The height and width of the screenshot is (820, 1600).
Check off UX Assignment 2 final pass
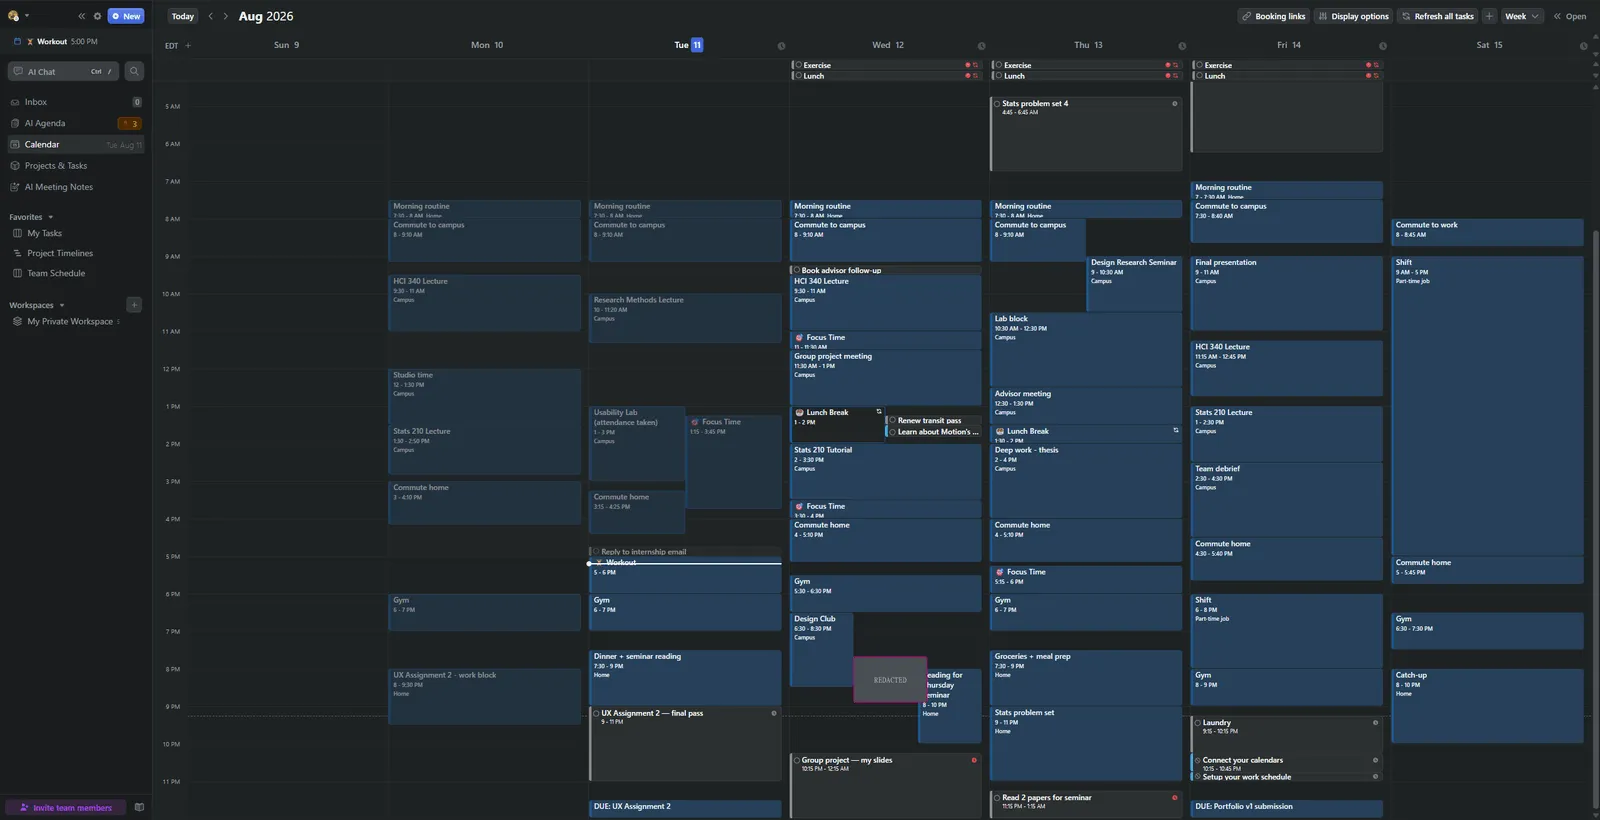click(x=597, y=714)
